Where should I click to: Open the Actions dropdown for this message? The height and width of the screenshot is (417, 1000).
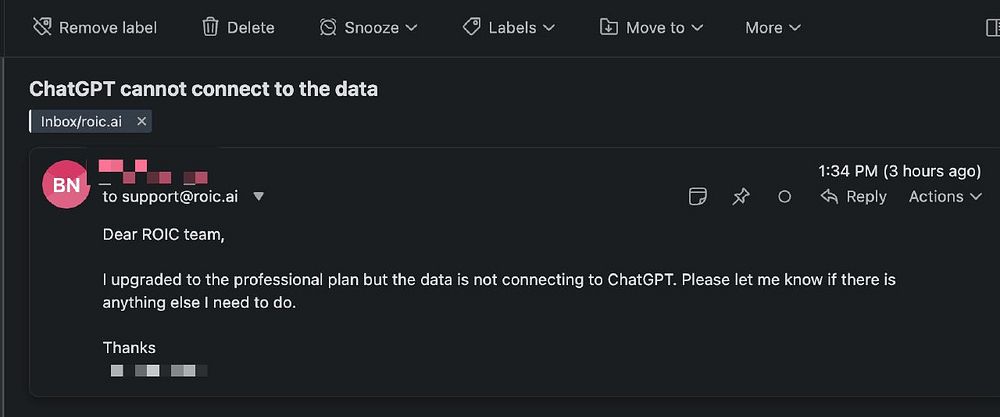click(945, 196)
